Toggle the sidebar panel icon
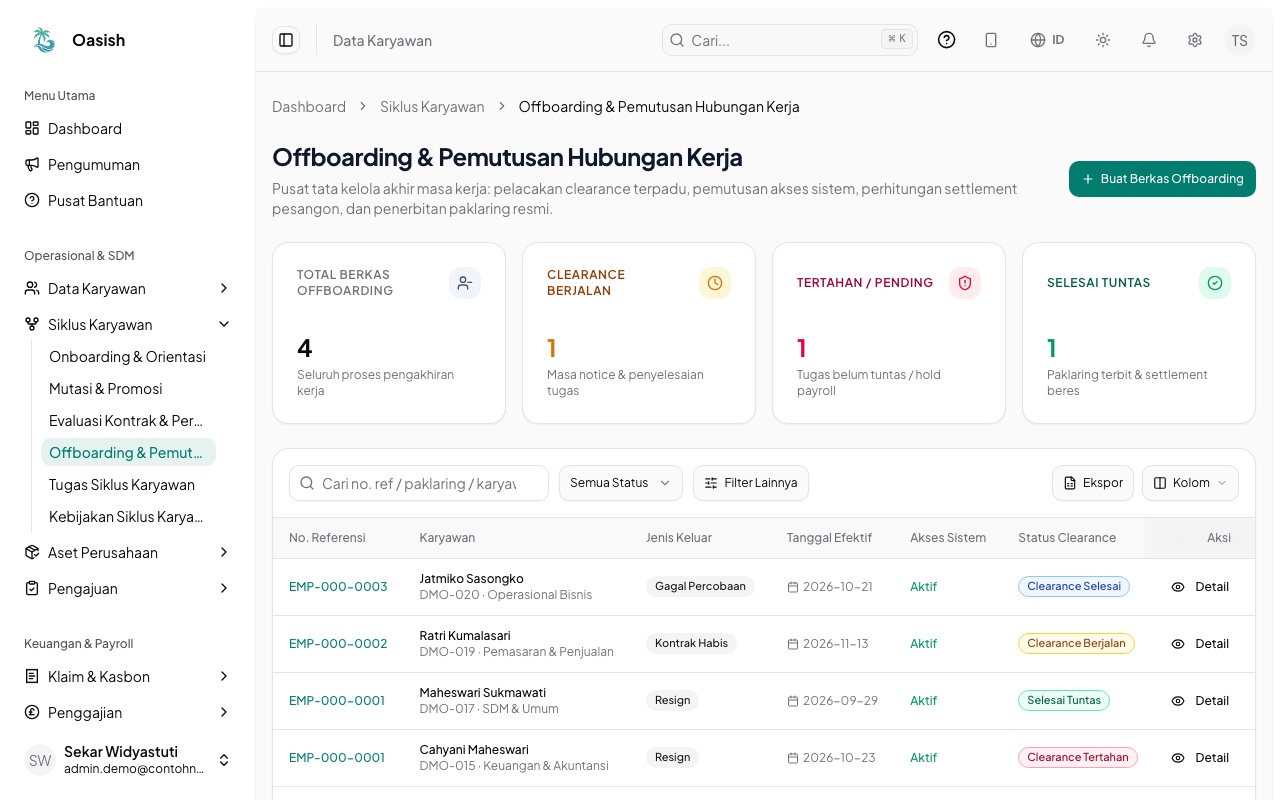Image resolution: width=1280 pixels, height=800 pixels. [x=286, y=40]
